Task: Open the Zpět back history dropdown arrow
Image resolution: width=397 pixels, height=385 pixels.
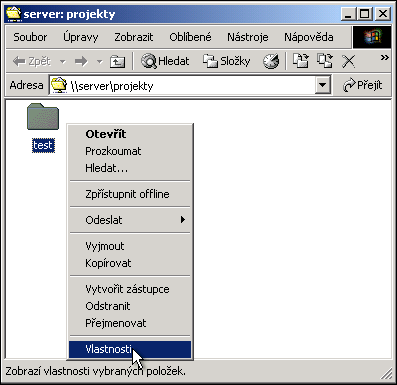Action: click(62, 62)
